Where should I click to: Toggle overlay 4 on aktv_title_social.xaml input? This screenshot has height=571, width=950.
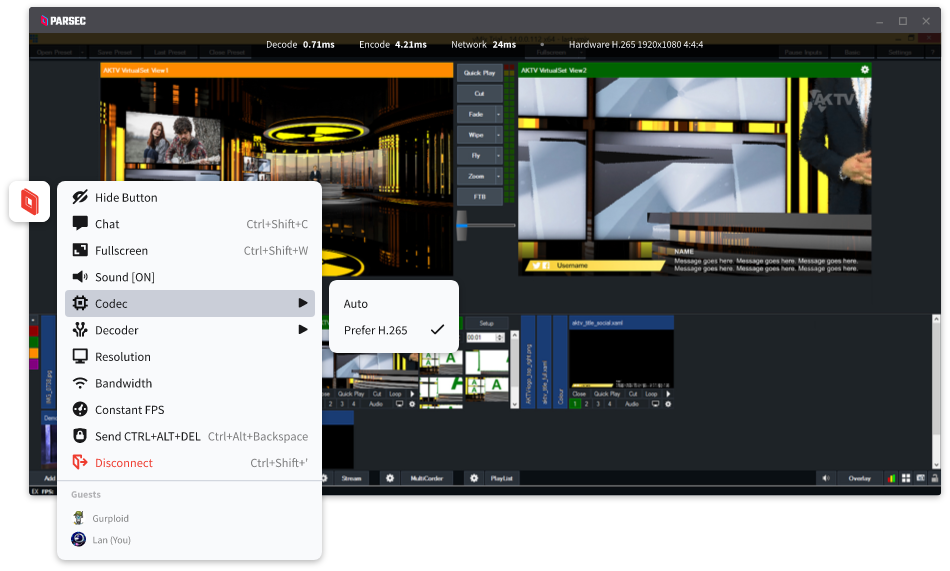coord(610,404)
